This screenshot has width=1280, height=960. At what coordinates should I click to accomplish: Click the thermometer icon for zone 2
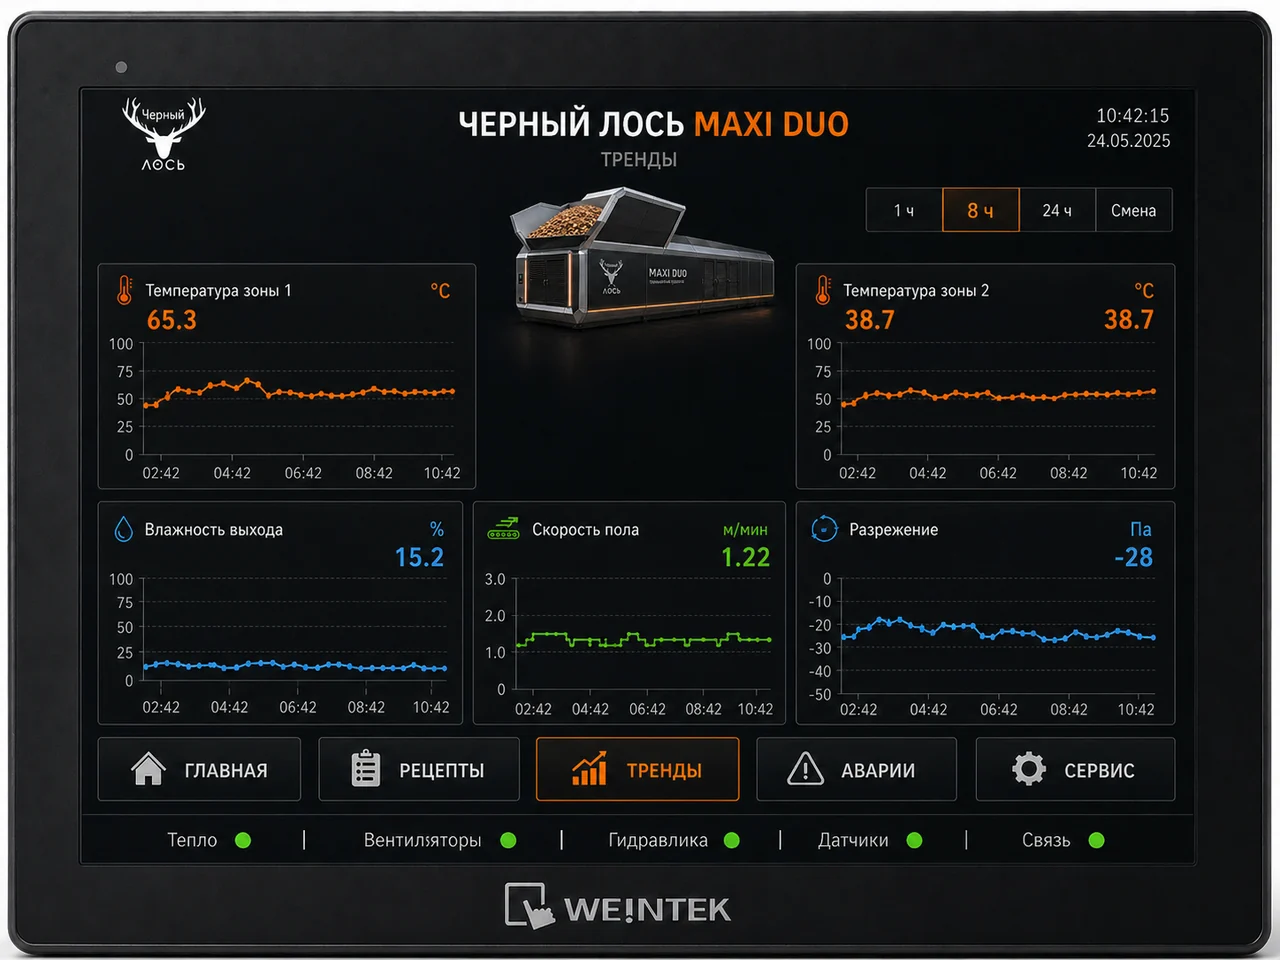coord(822,291)
